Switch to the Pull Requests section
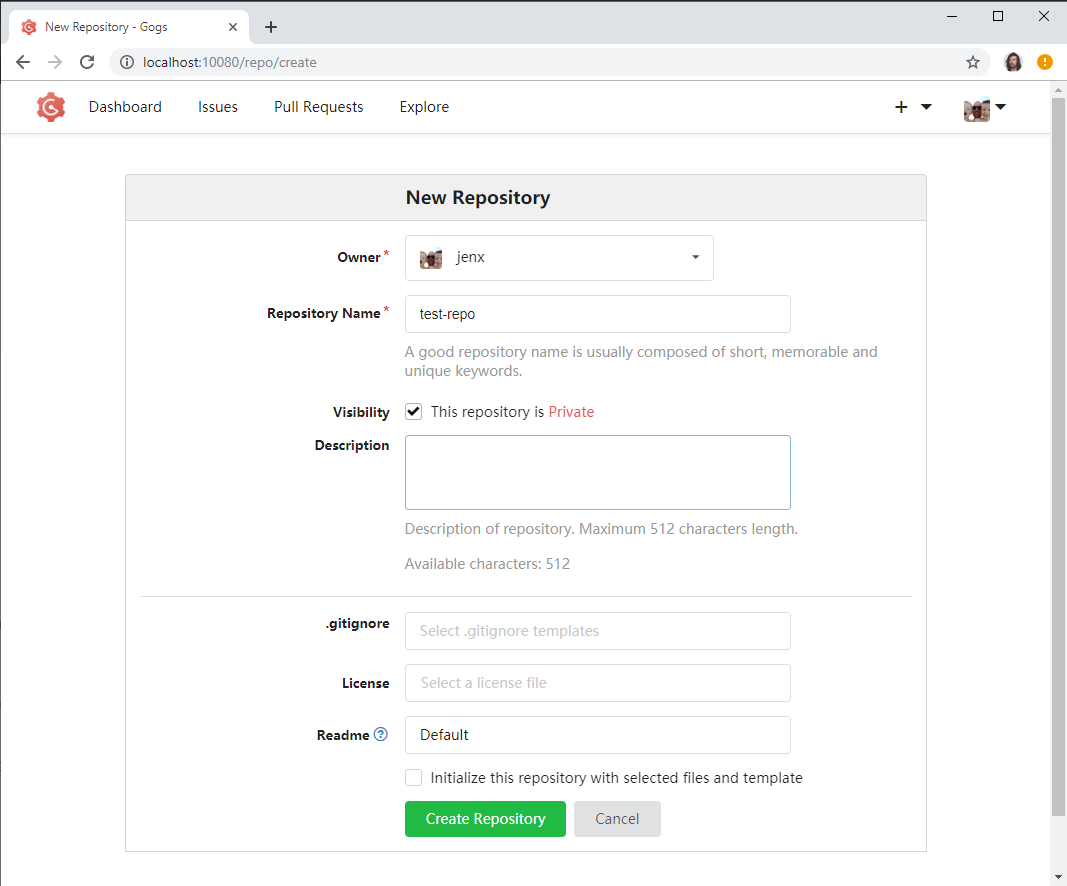 click(318, 106)
